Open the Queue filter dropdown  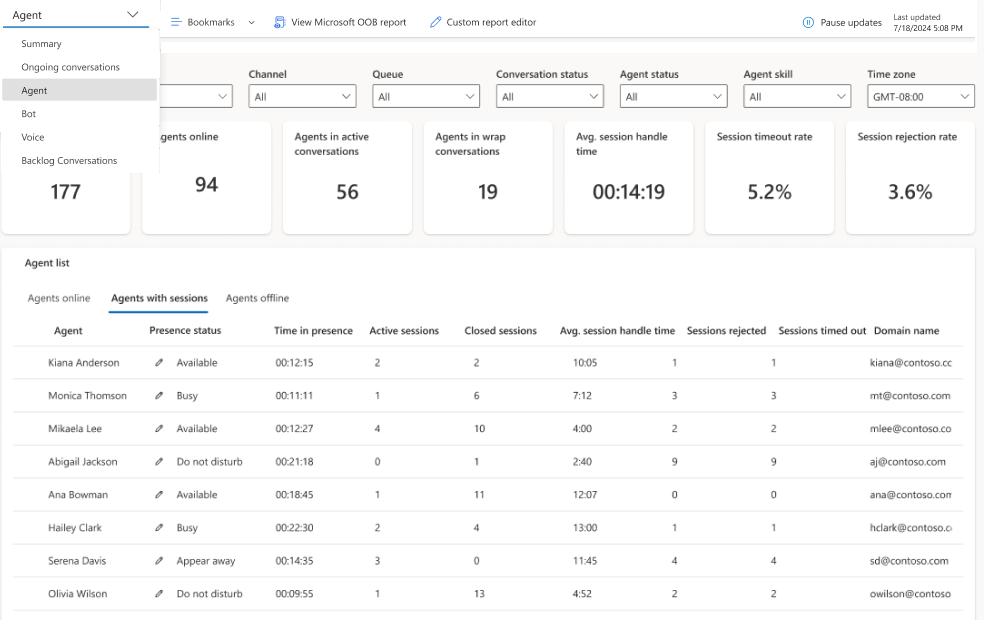pyautogui.click(x=426, y=97)
